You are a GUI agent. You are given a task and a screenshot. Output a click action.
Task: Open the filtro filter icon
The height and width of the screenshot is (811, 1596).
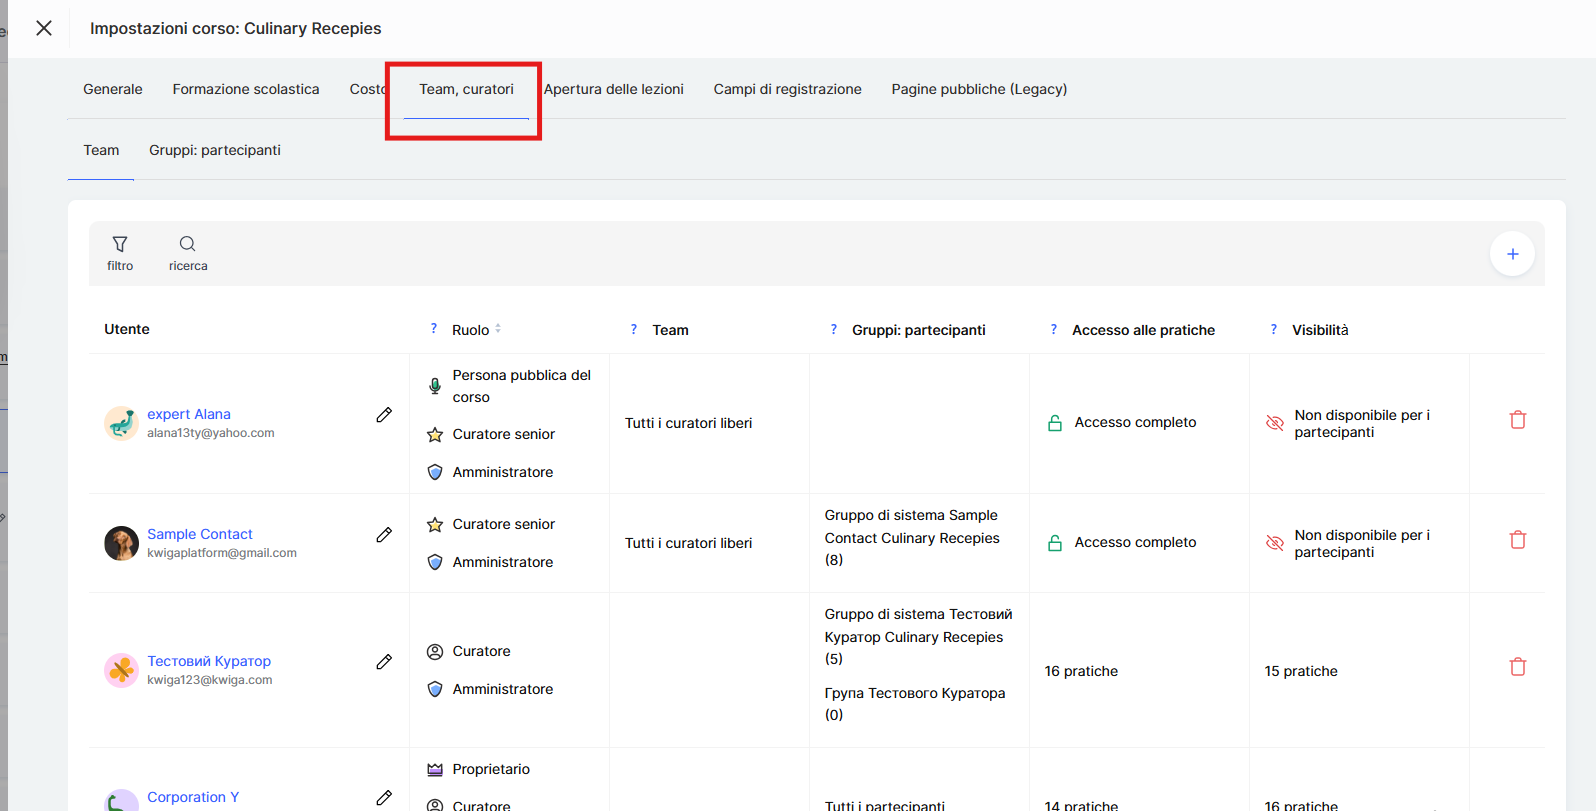[120, 245]
